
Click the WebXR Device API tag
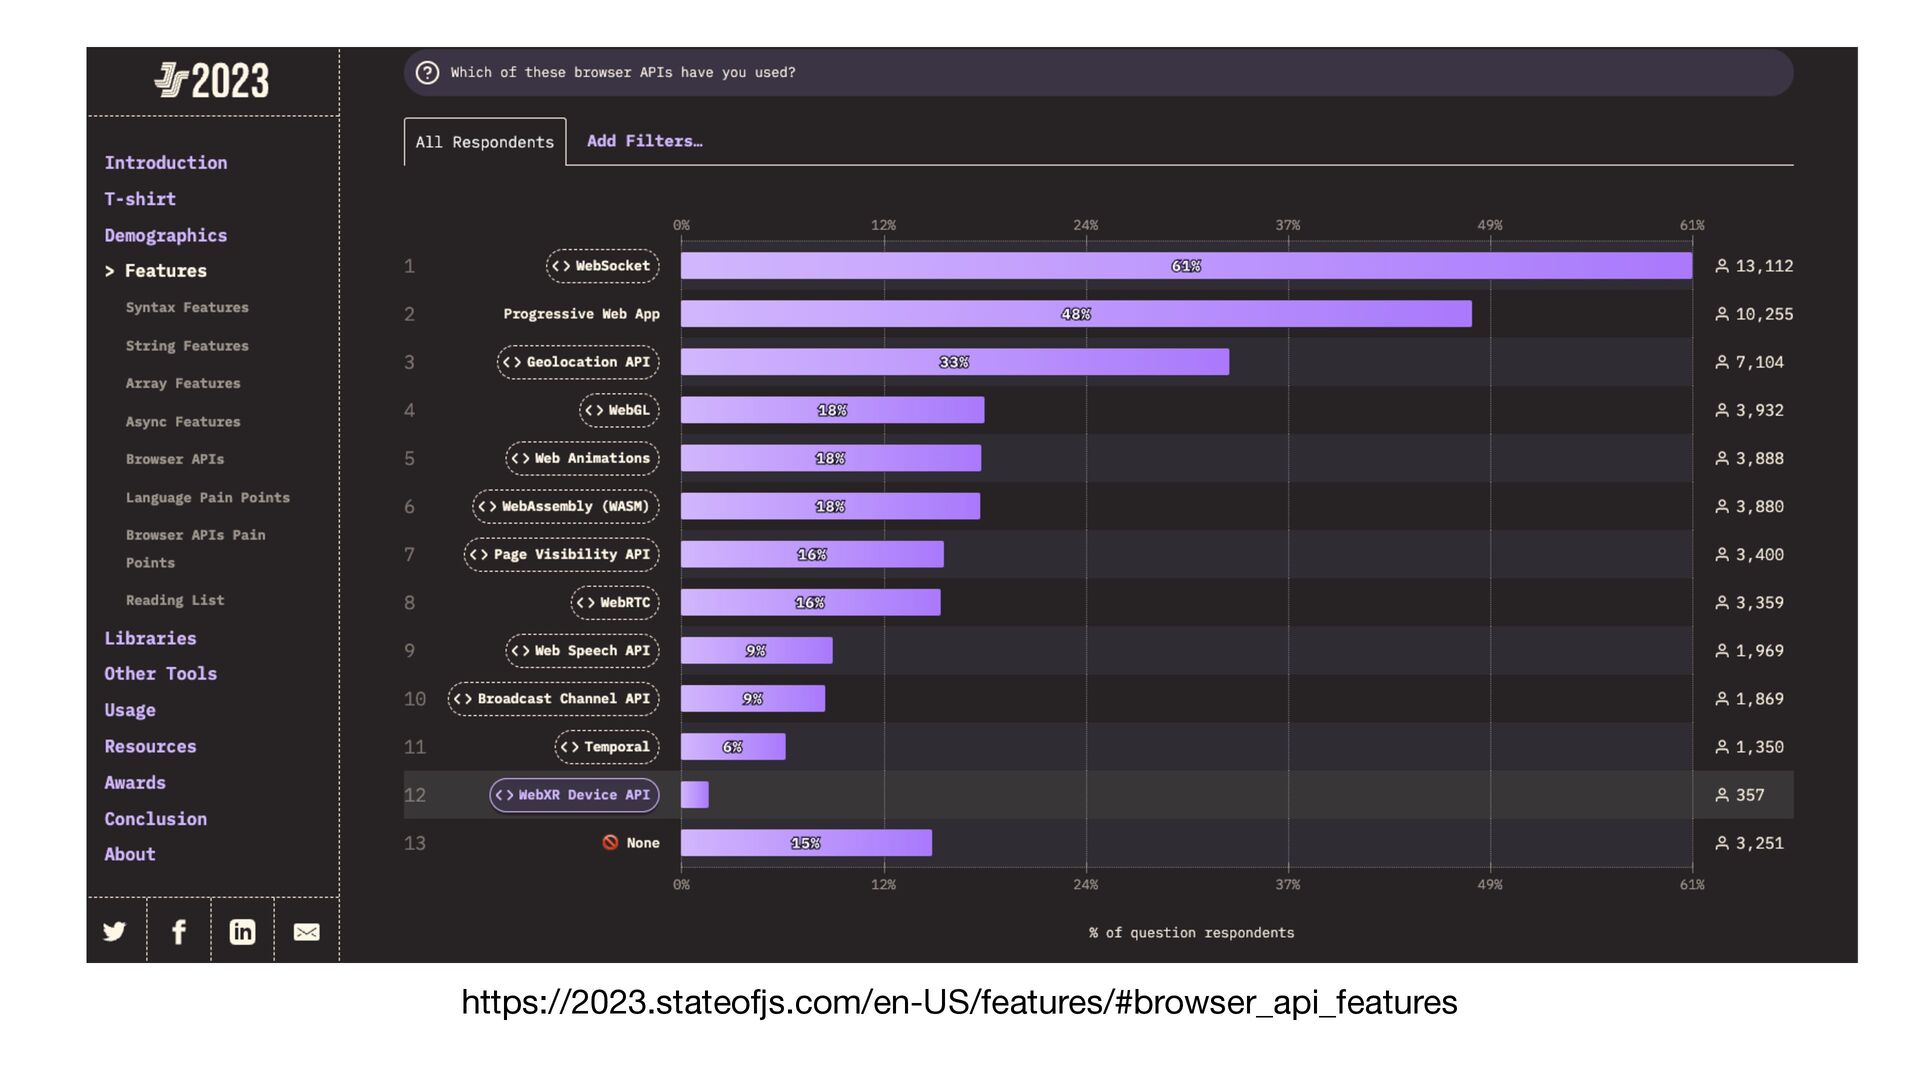[x=574, y=795]
